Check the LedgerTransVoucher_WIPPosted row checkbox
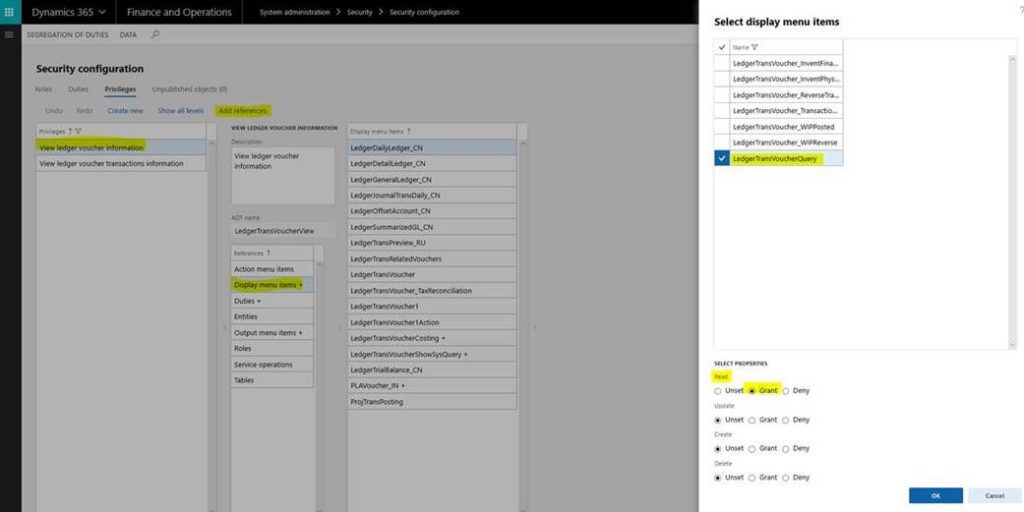Image resolution: width=1024 pixels, height=512 pixels. [x=722, y=126]
